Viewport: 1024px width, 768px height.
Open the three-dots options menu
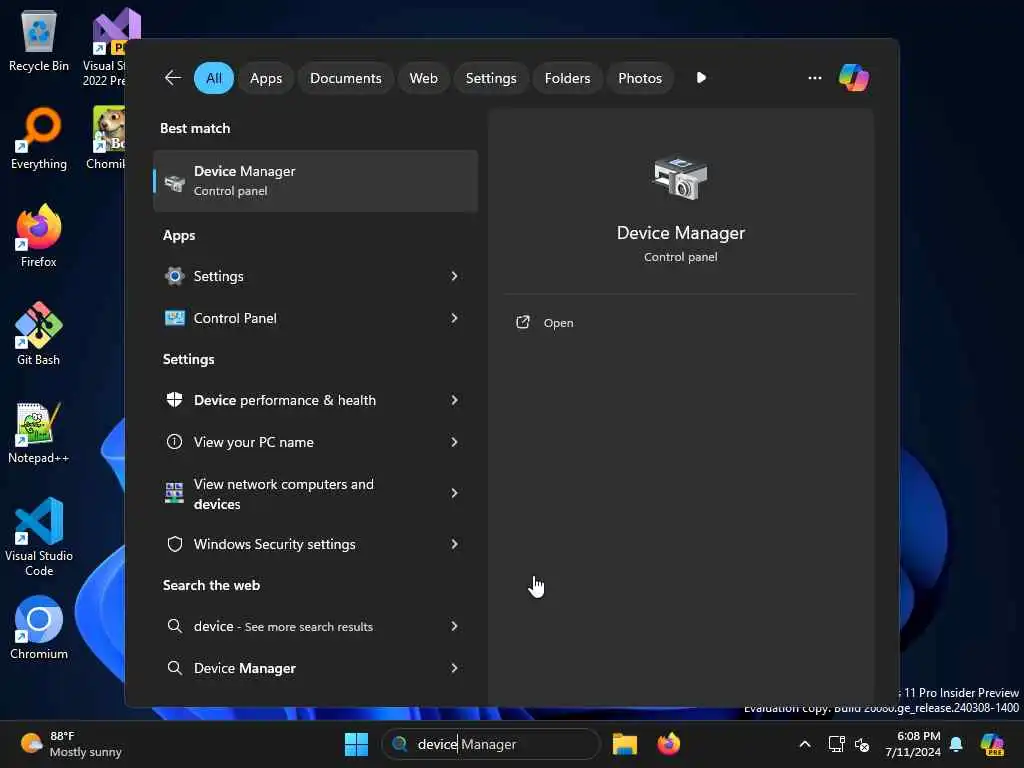814,78
